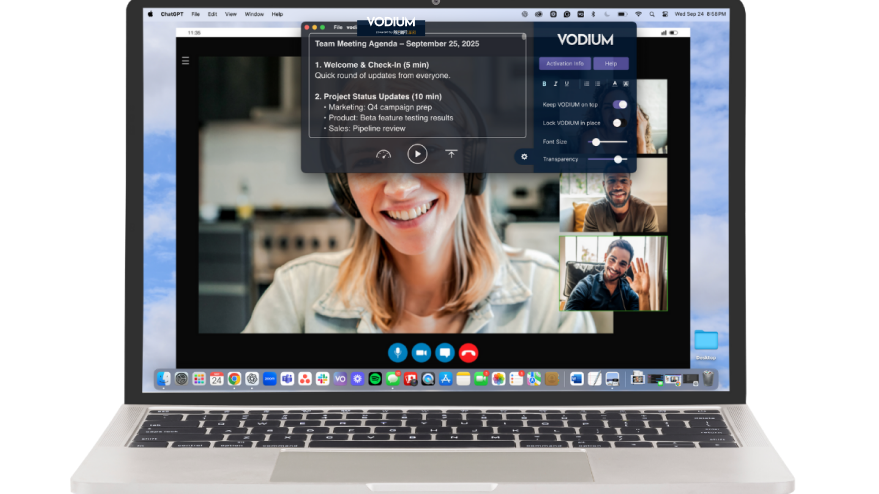Open File menu in VODIUM window
879x494 pixels.
click(x=338, y=27)
